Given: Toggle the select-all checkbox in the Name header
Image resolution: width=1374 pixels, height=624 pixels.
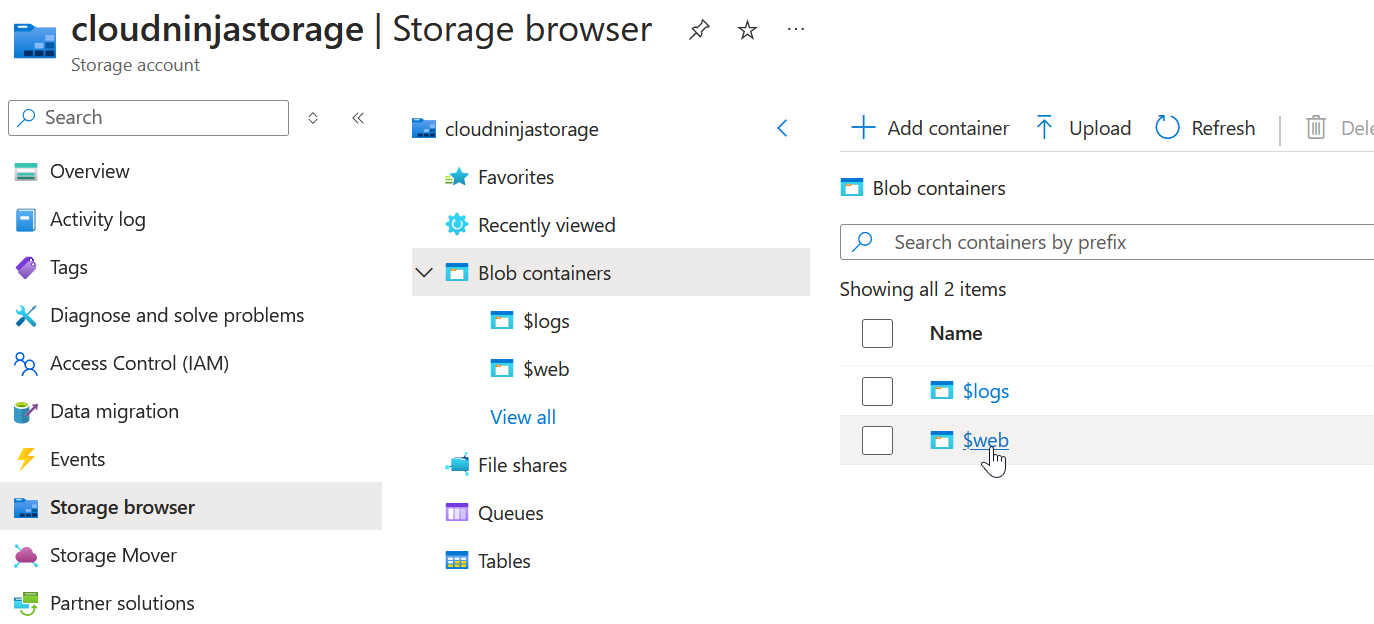Looking at the screenshot, I should point(877,333).
